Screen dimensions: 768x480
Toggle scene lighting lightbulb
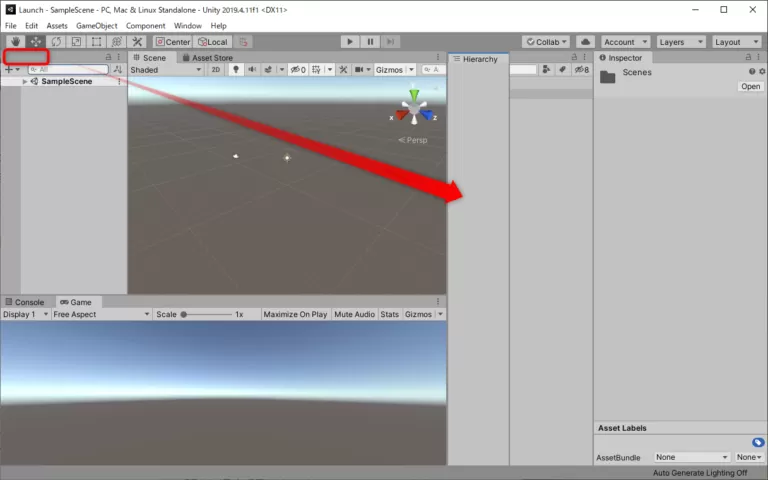tap(236, 70)
